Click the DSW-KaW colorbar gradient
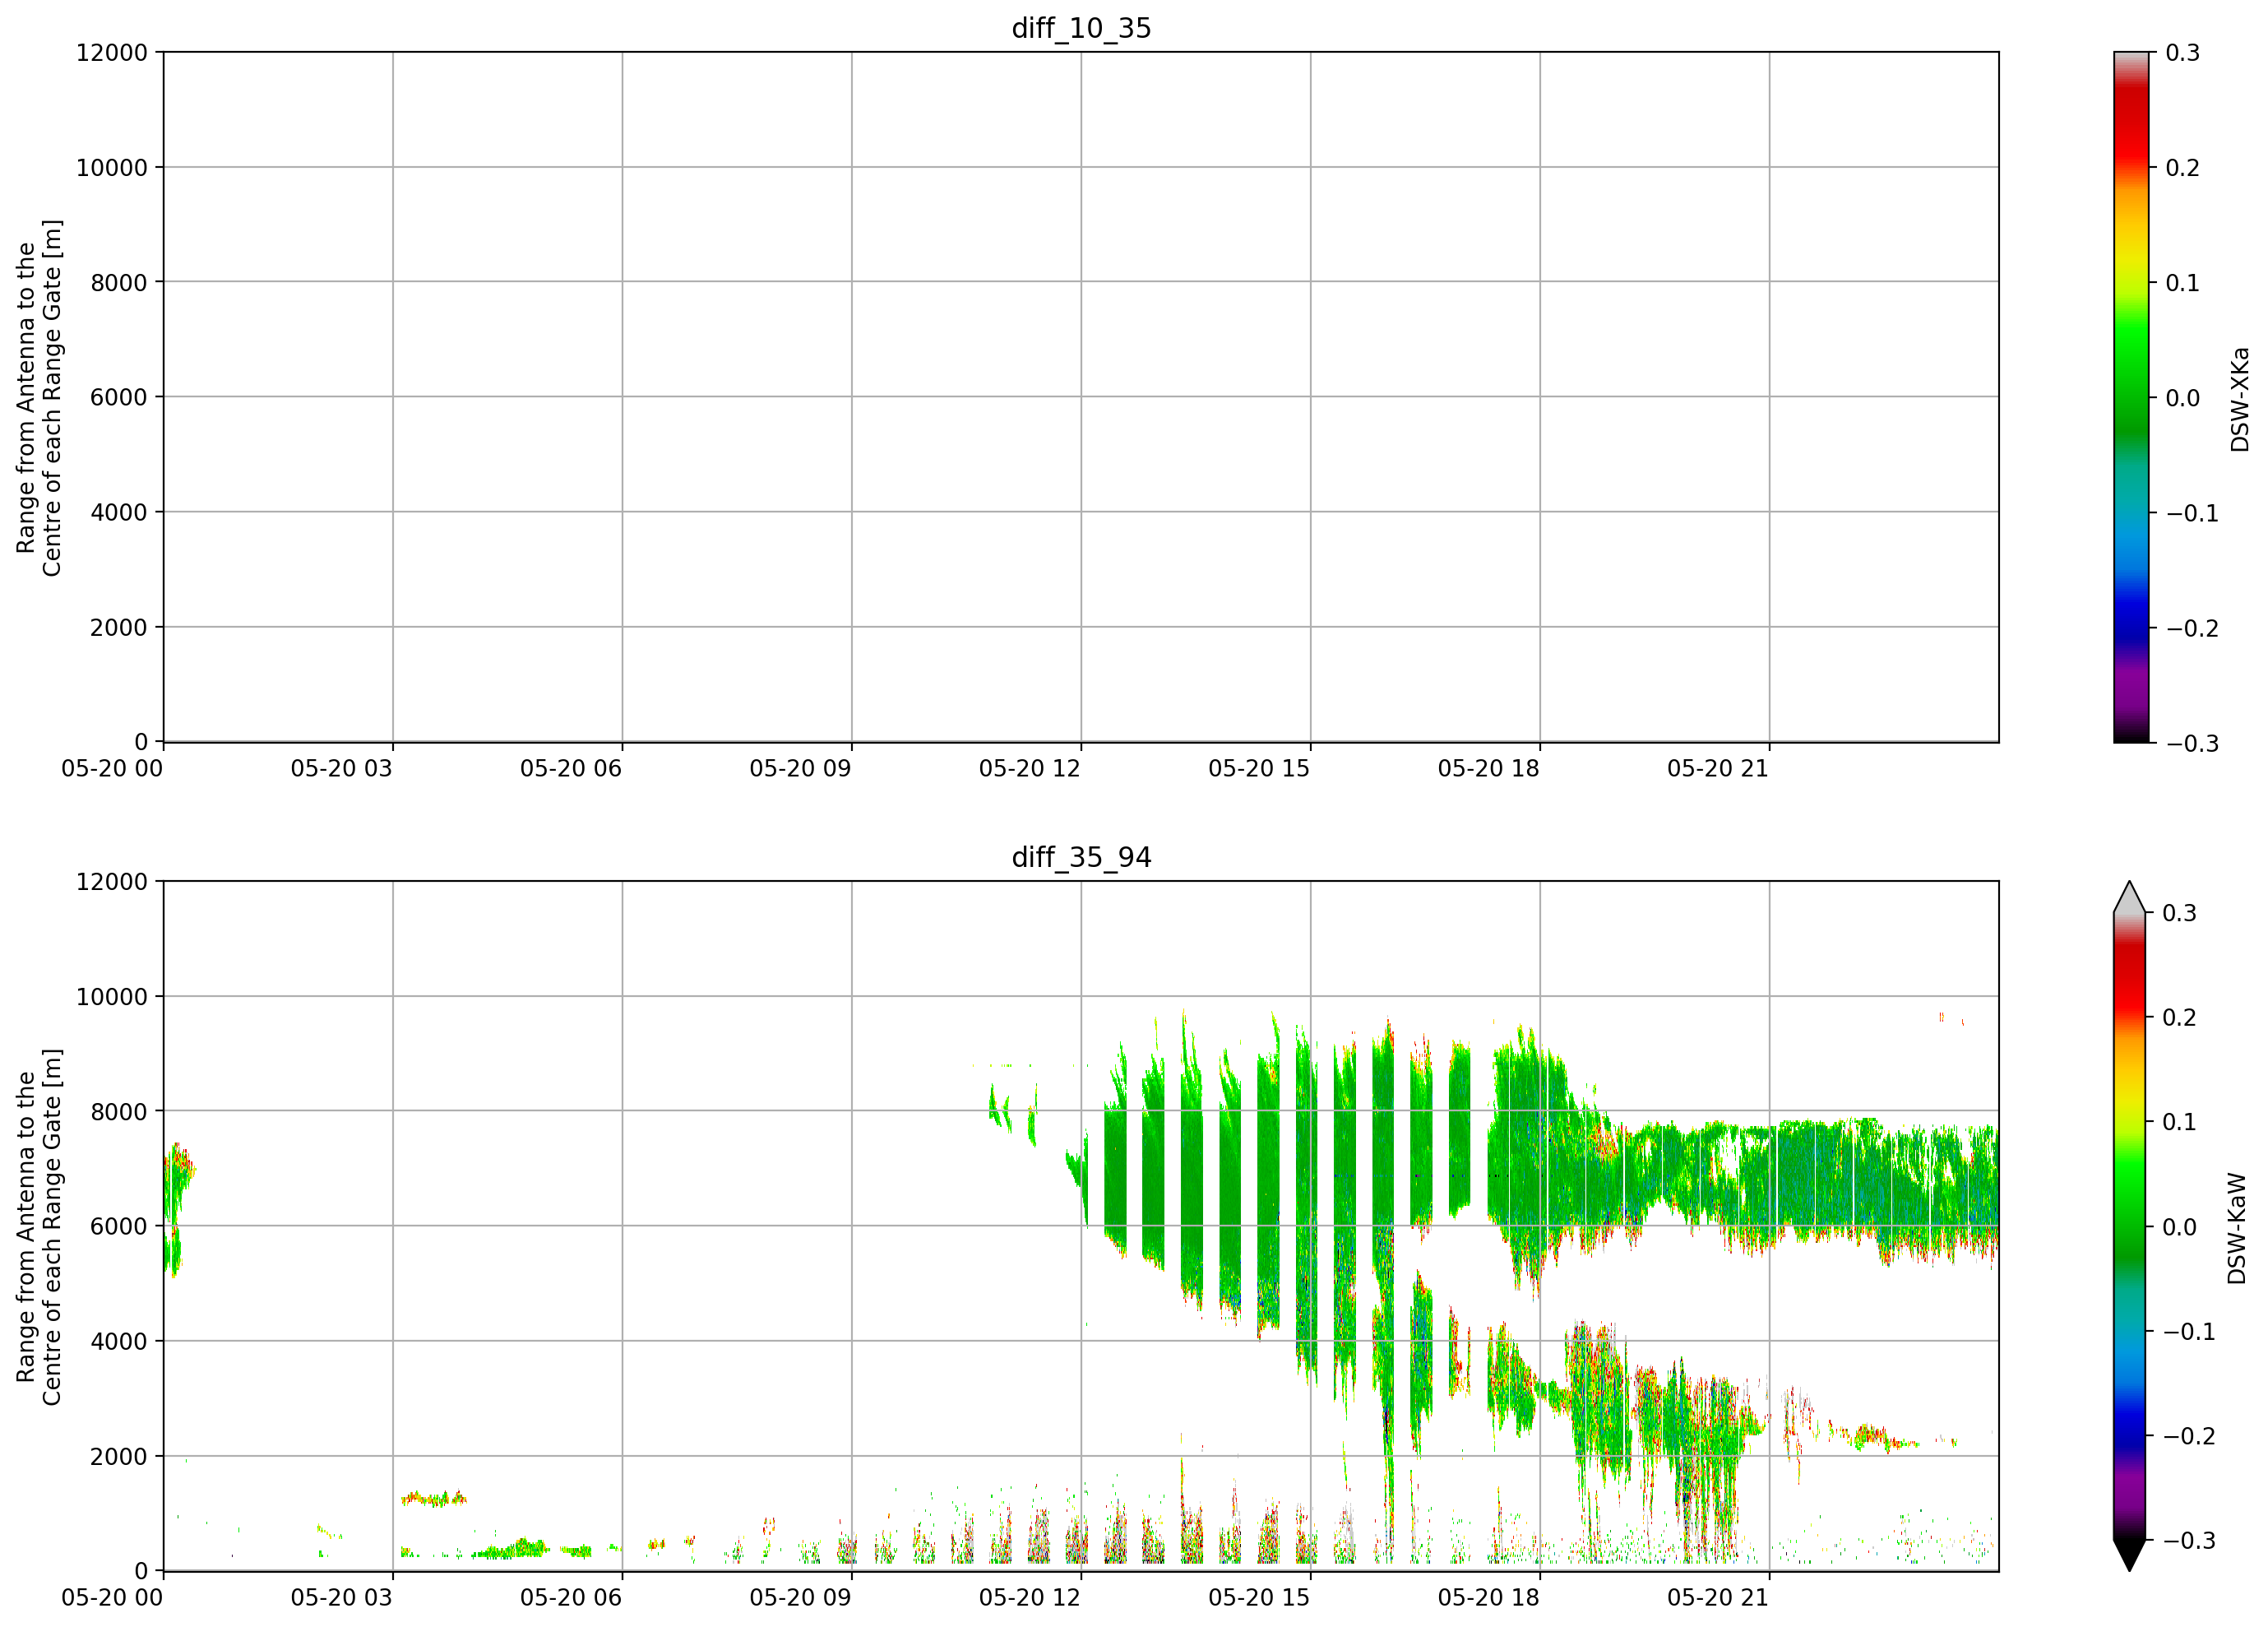 (x=2130, y=1226)
